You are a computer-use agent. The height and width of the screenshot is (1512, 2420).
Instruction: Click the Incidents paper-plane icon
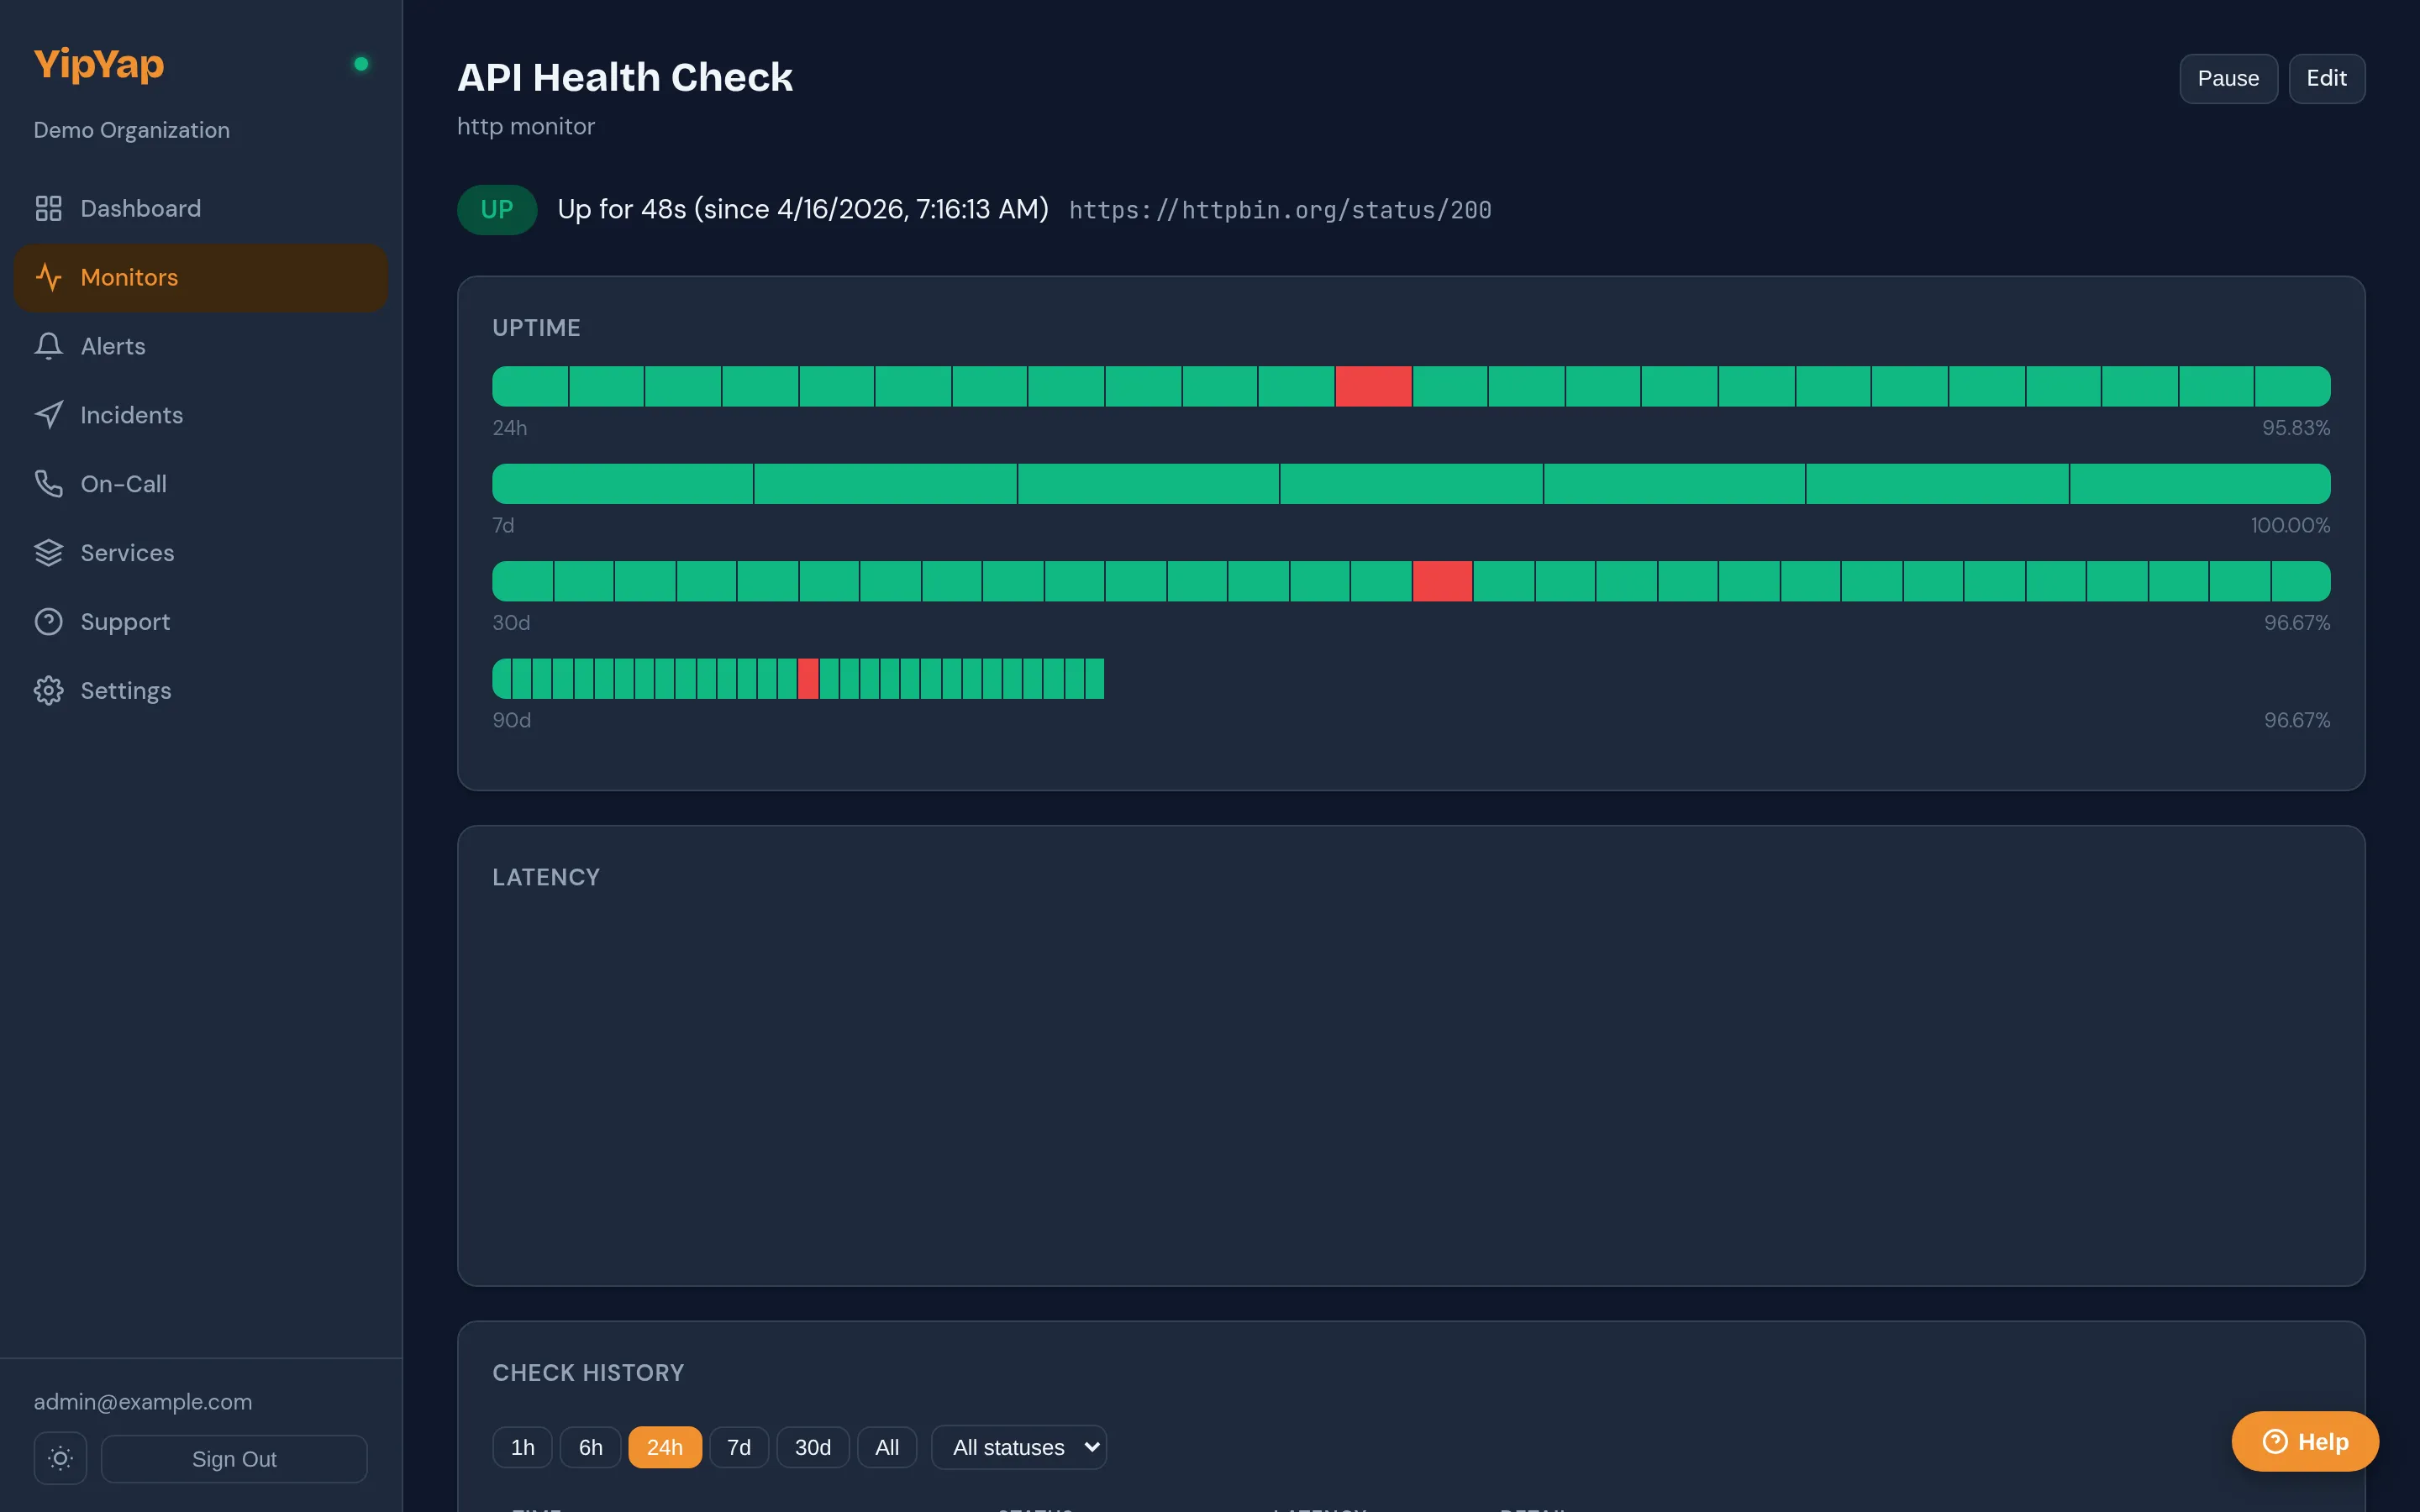click(49, 414)
